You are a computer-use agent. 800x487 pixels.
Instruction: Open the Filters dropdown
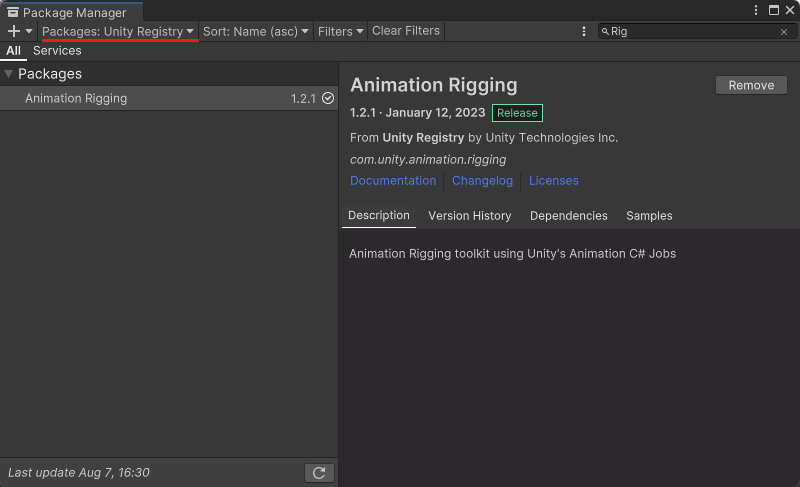point(340,32)
